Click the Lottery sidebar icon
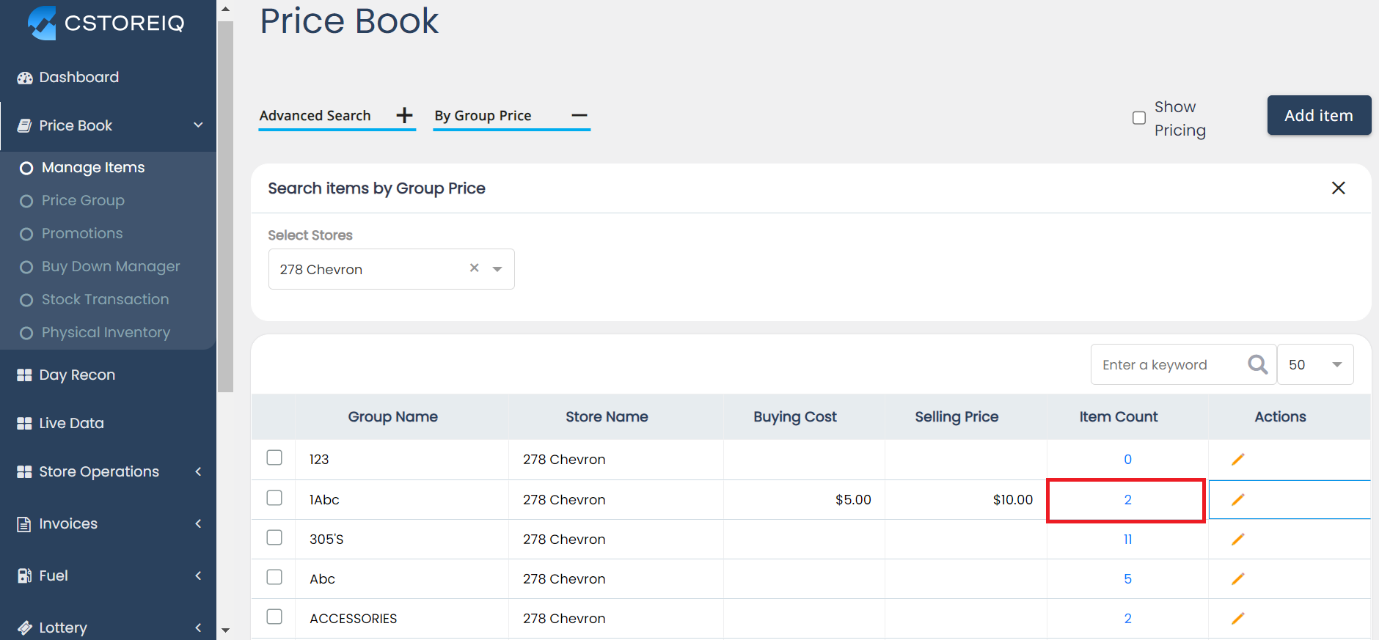Viewport: 1379px width, 640px height. (25, 628)
